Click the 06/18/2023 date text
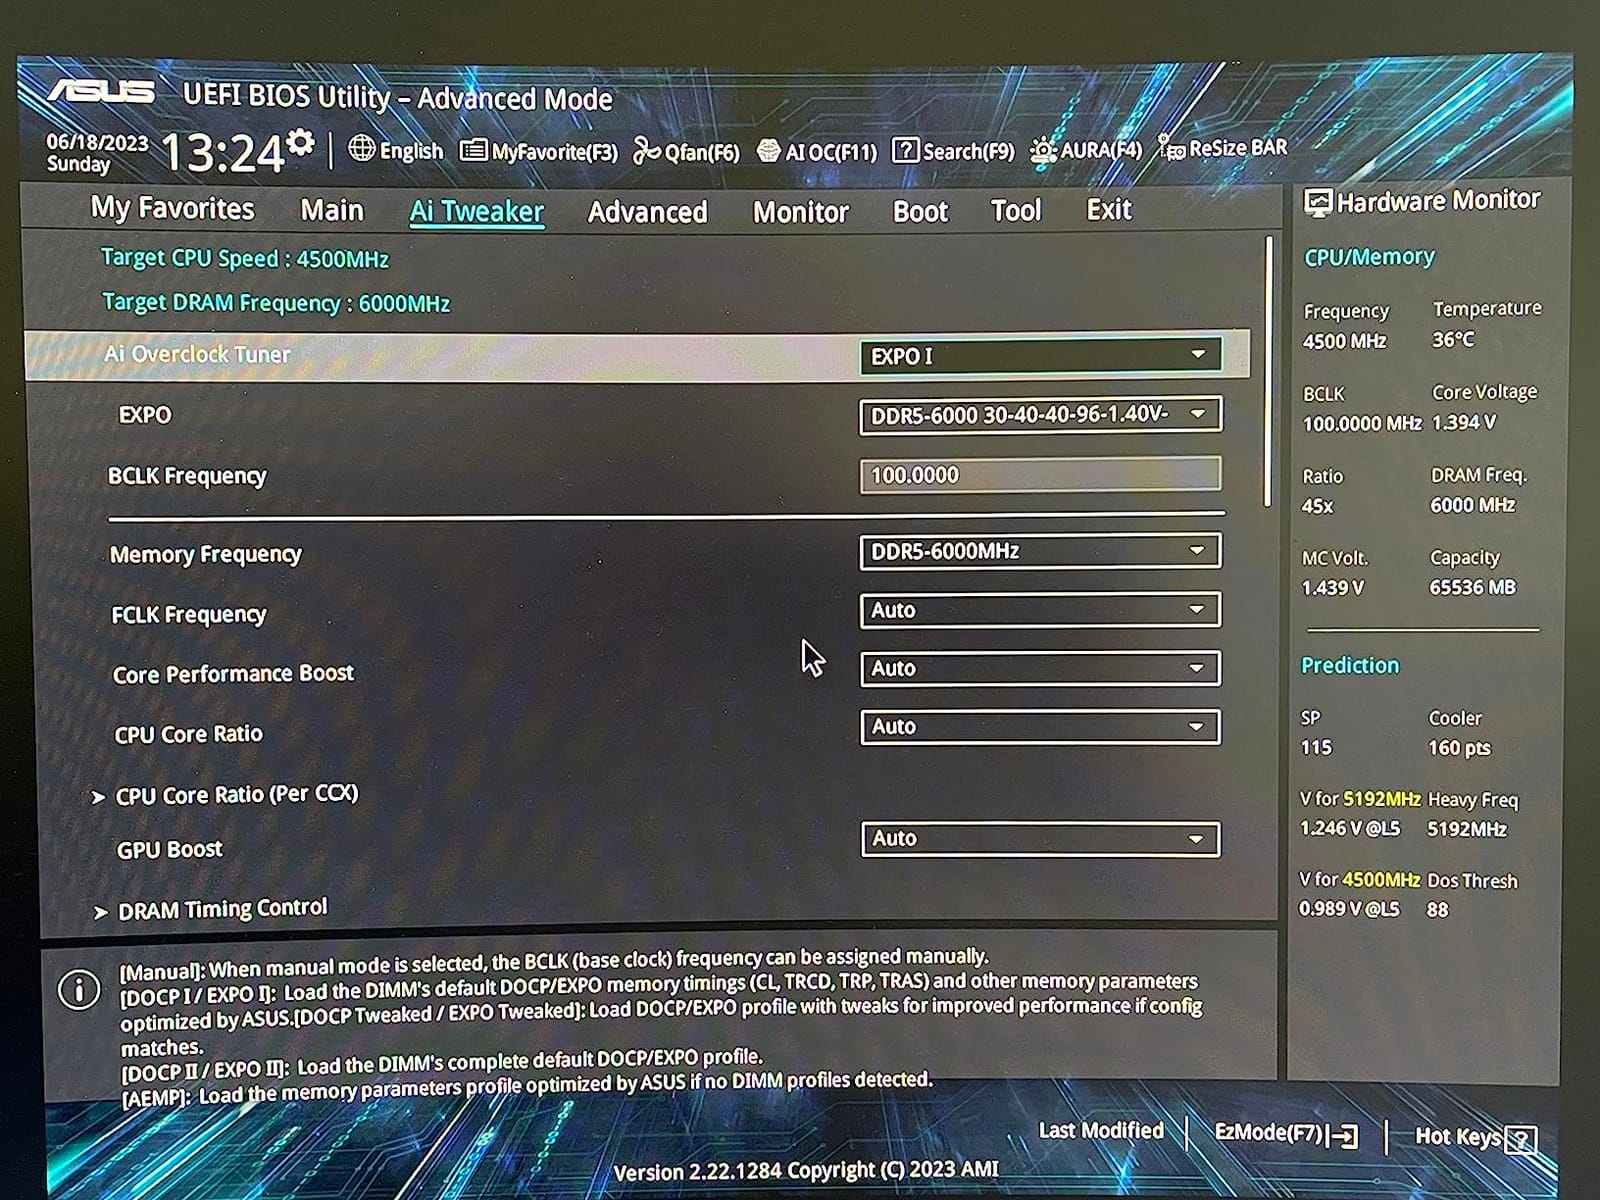Image resolution: width=1600 pixels, height=1200 pixels. tap(97, 142)
